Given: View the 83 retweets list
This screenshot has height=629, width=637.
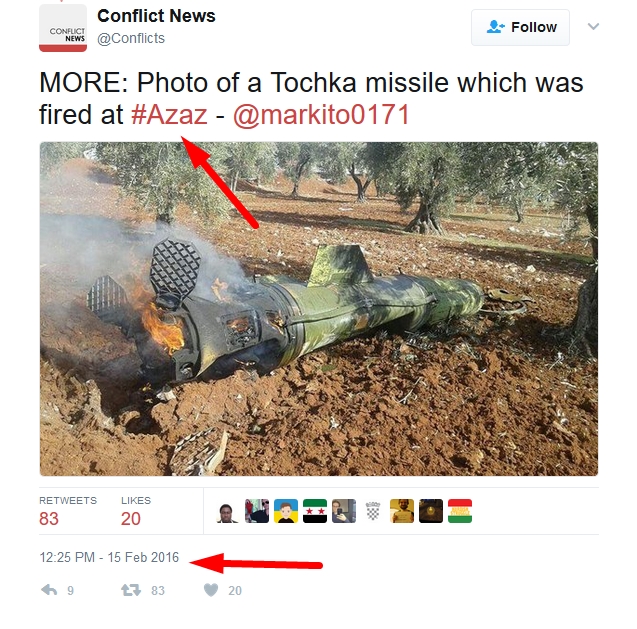Looking at the screenshot, I should pyautogui.click(x=49, y=518).
